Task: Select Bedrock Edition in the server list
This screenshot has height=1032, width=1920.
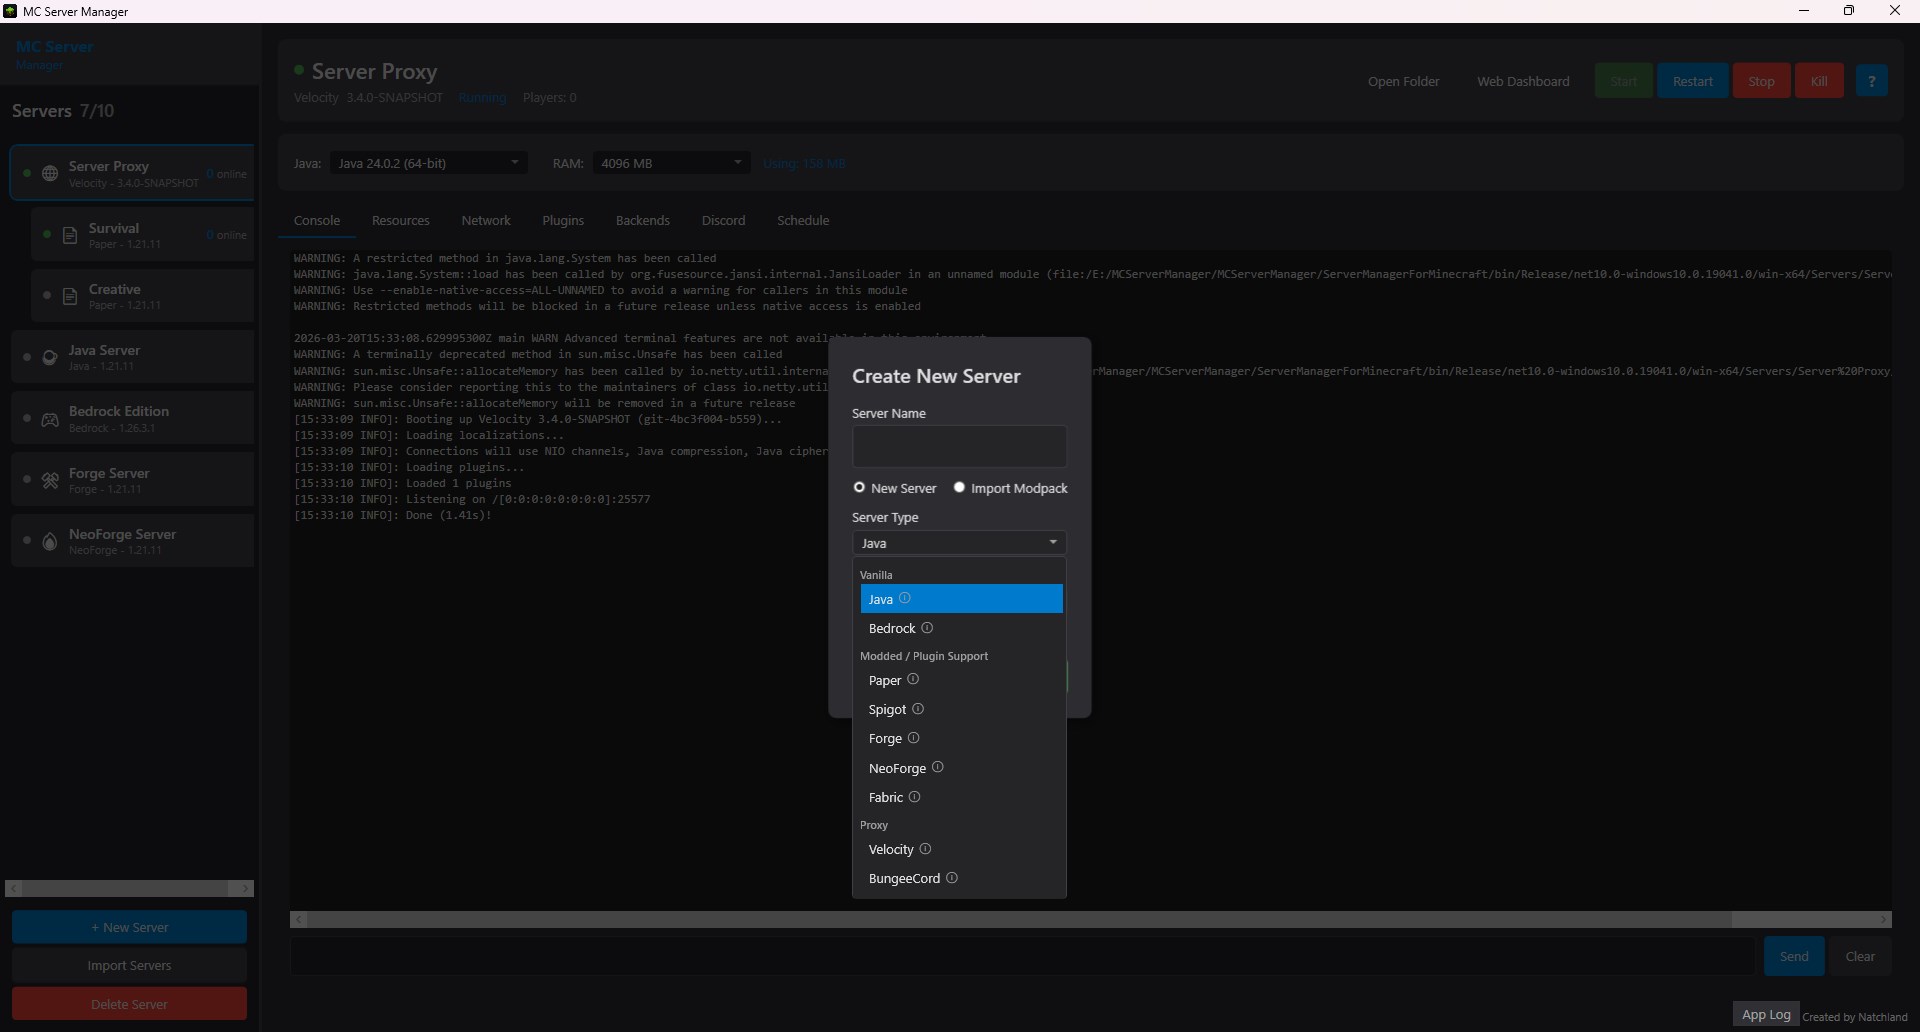Action: (x=133, y=418)
